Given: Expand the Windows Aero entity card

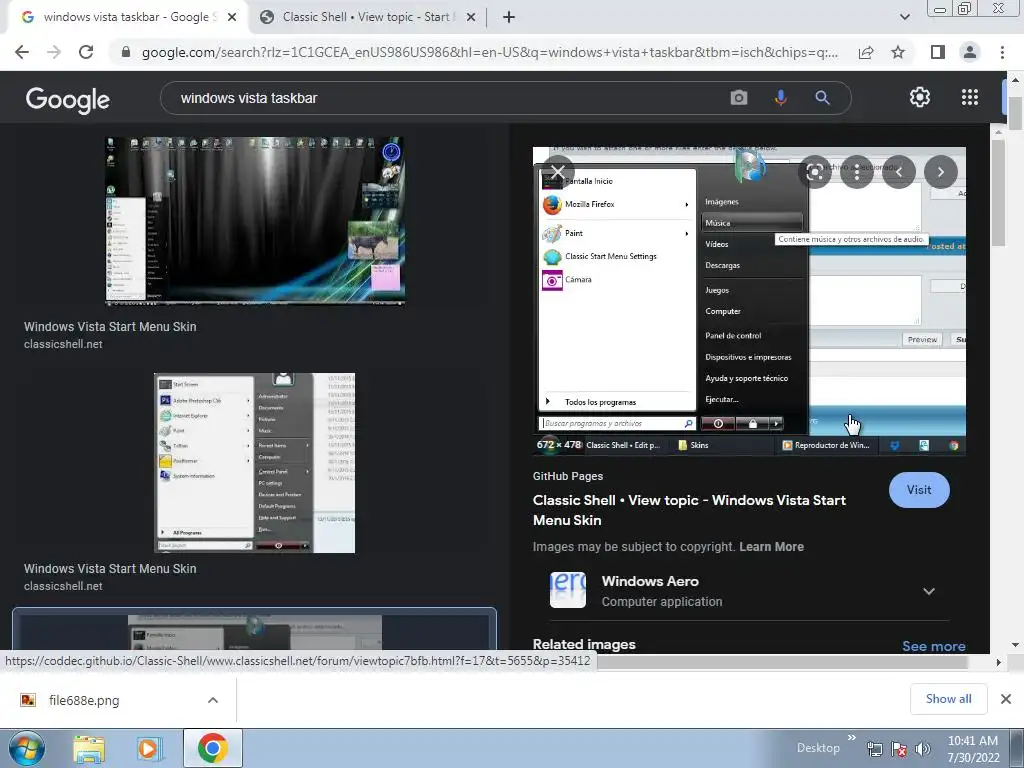Looking at the screenshot, I should point(929,592).
